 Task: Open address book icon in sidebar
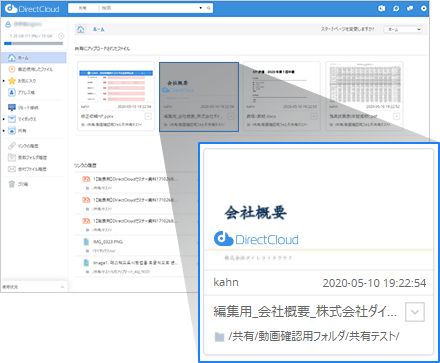point(12,92)
